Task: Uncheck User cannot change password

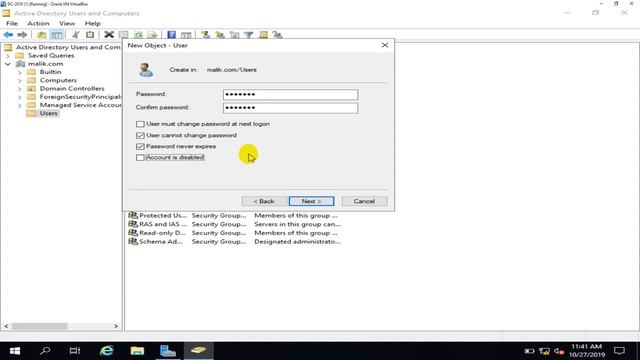Action: (x=140, y=135)
